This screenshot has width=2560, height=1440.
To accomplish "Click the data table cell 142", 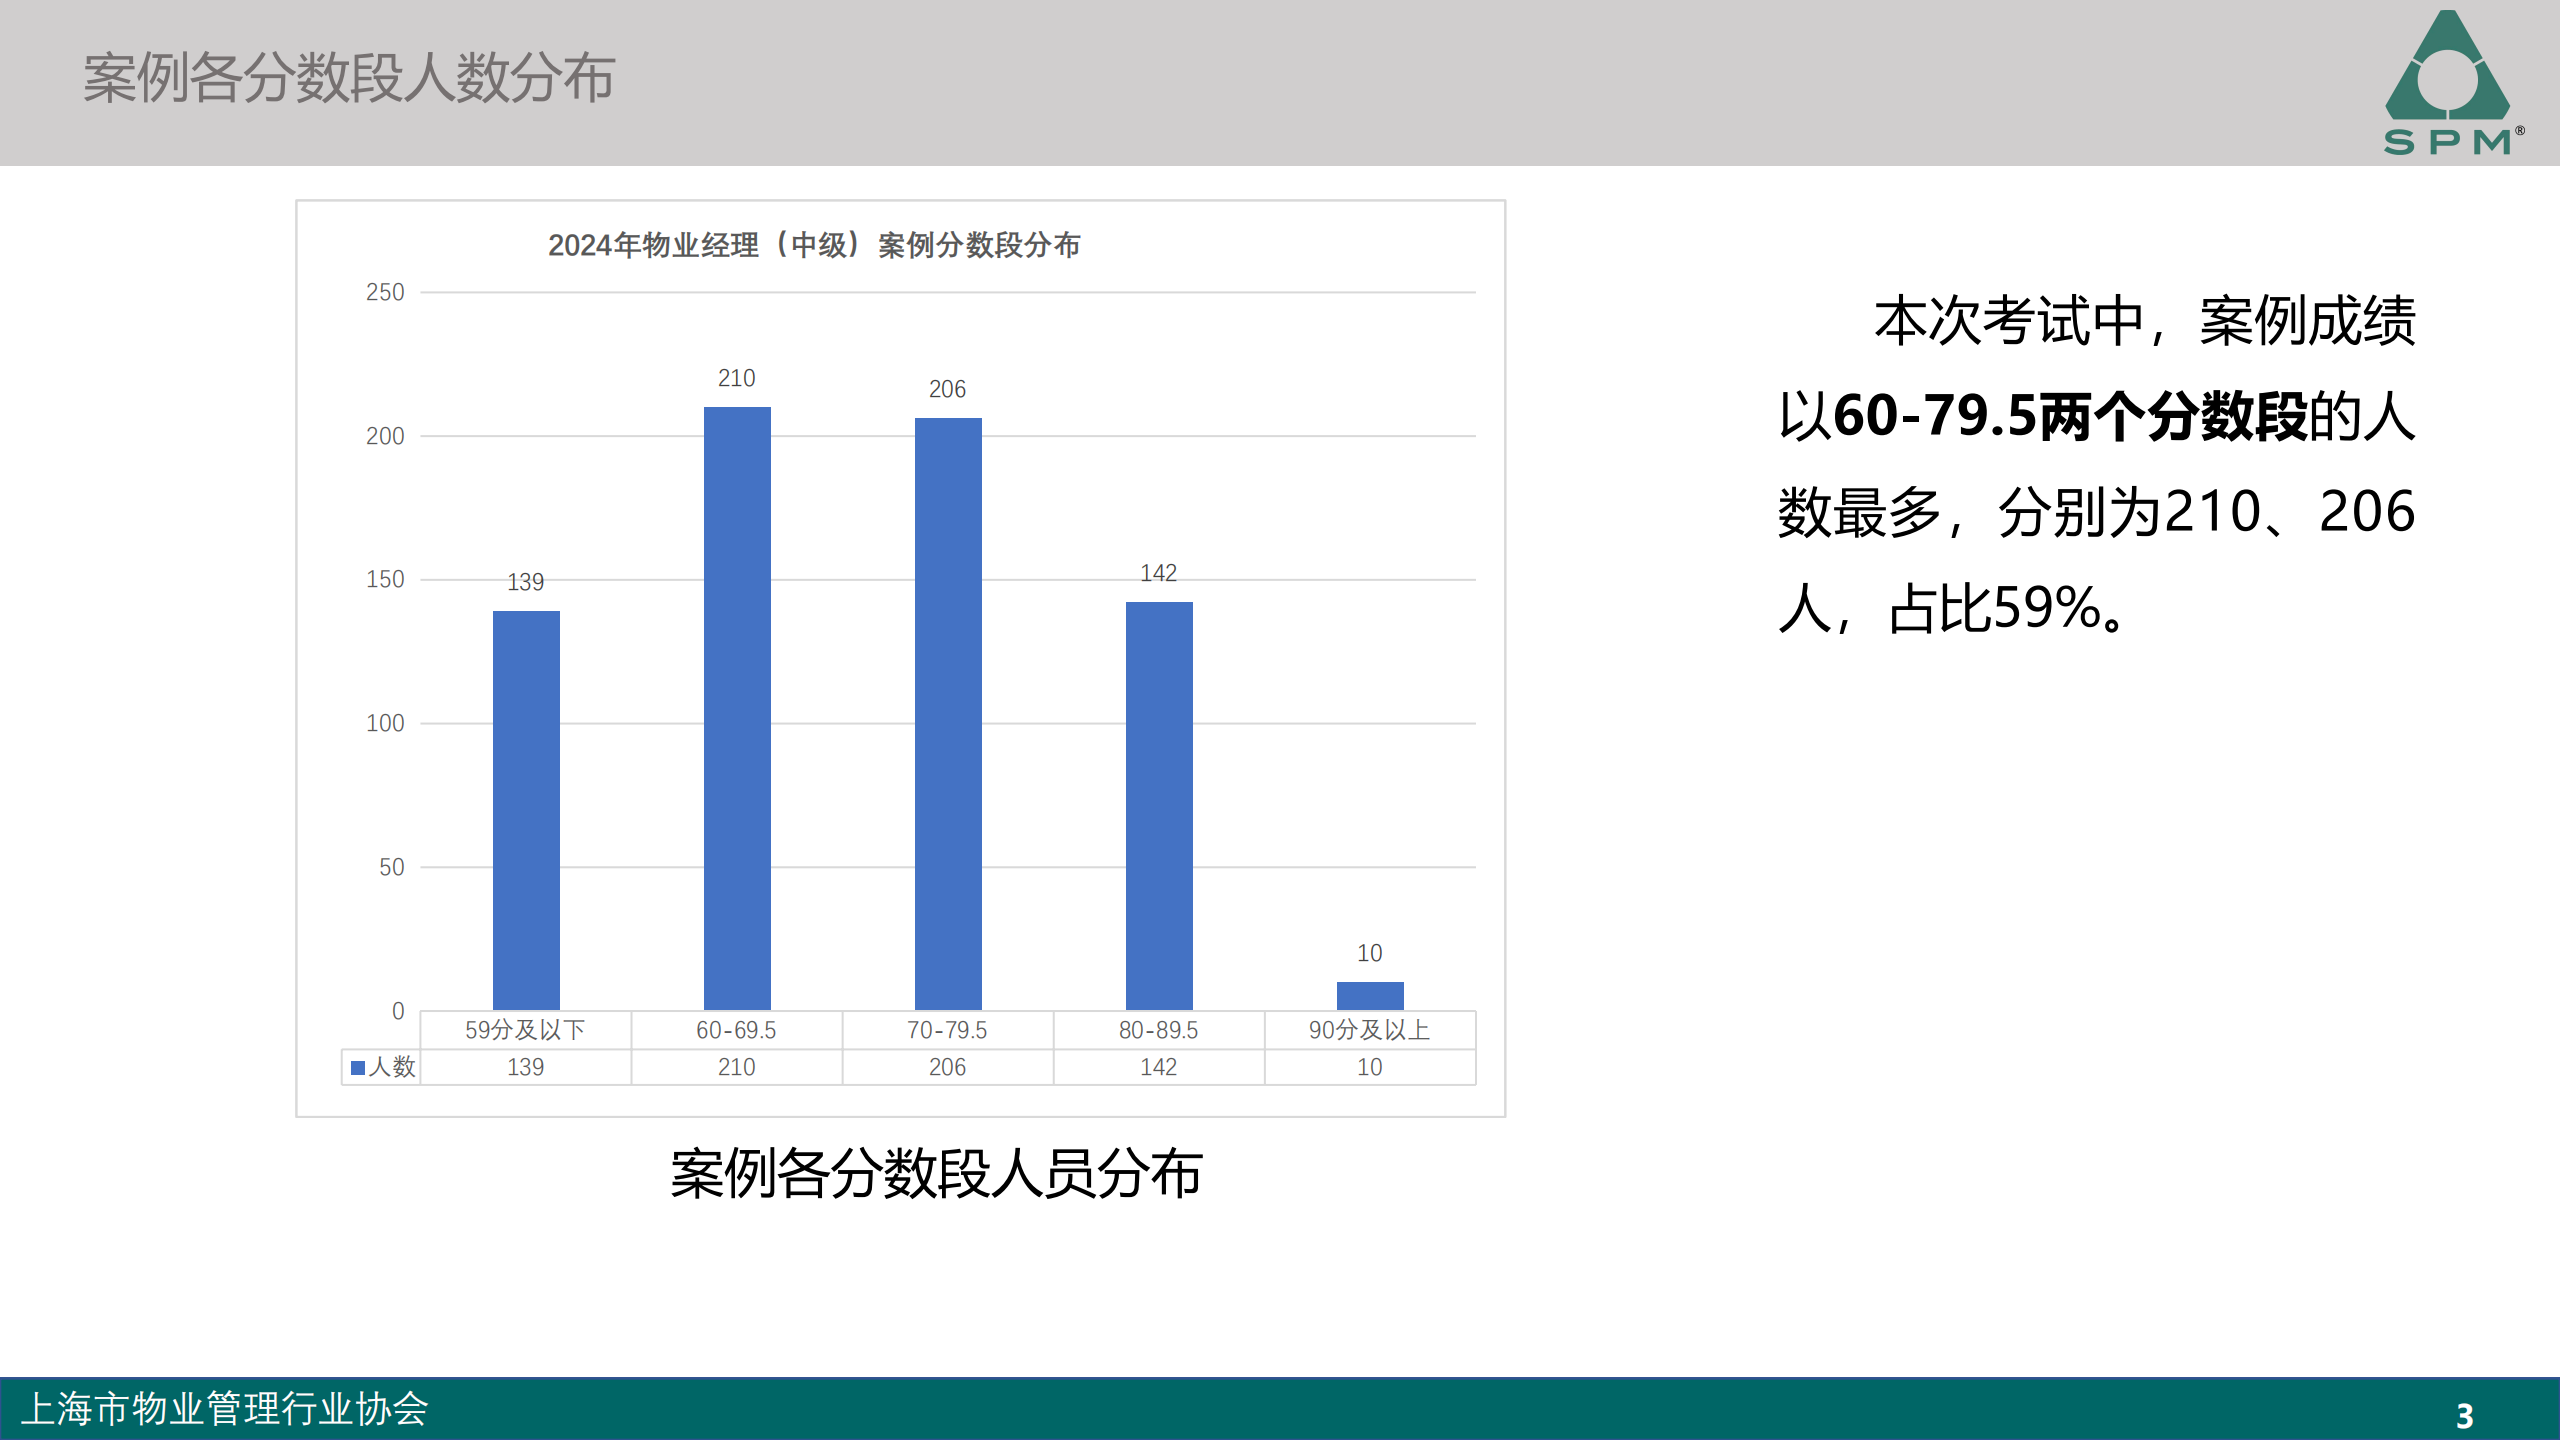I will (x=1159, y=1067).
